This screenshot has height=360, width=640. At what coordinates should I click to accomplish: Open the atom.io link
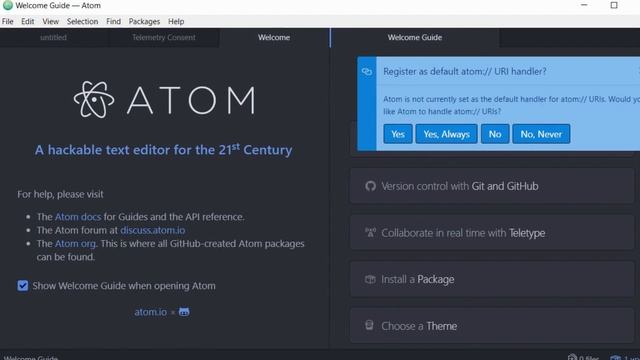pyautogui.click(x=151, y=312)
